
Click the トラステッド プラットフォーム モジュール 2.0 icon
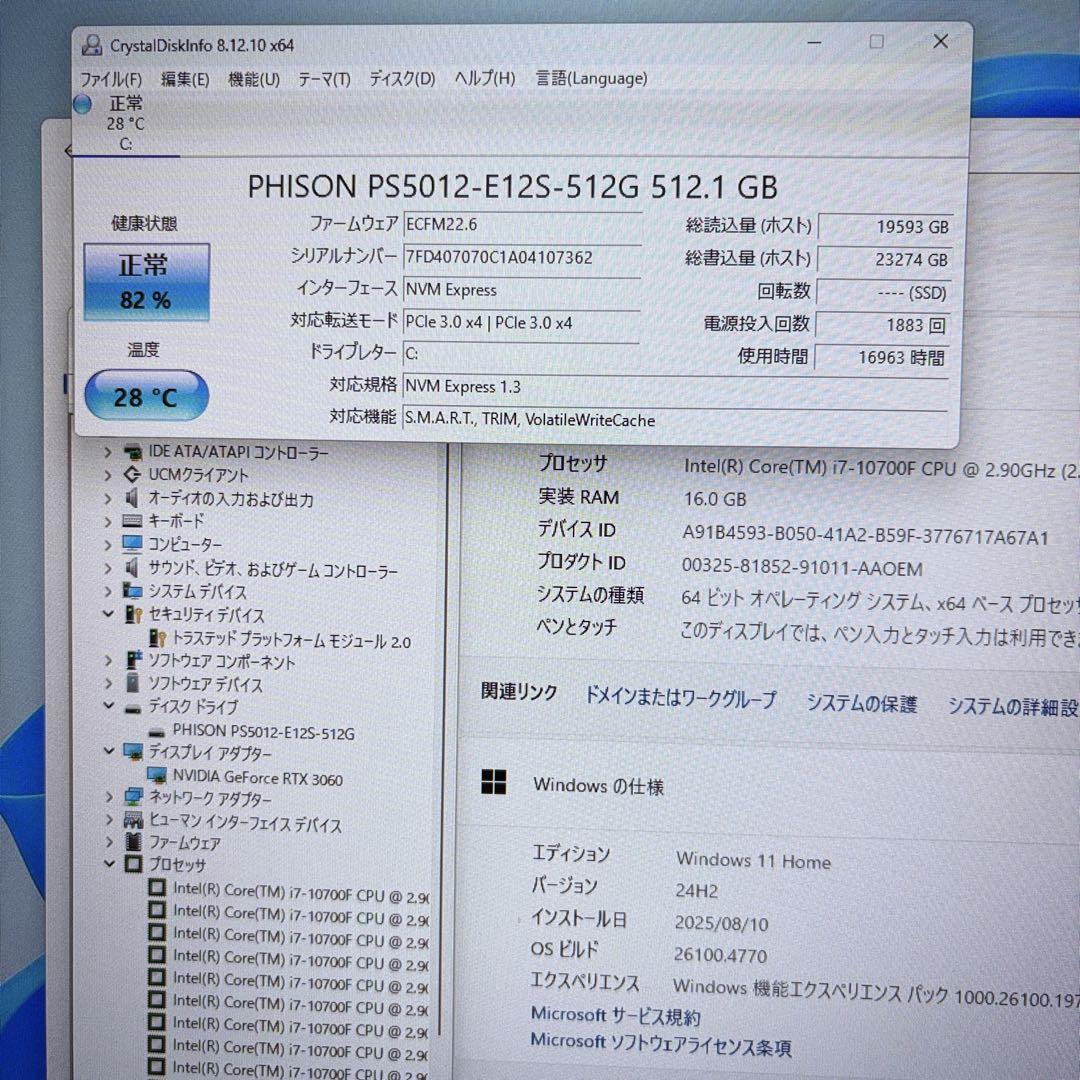point(158,638)
